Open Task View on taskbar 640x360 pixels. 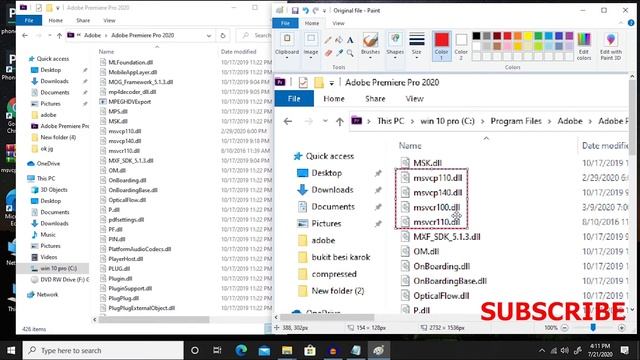(x=217, y=350)
